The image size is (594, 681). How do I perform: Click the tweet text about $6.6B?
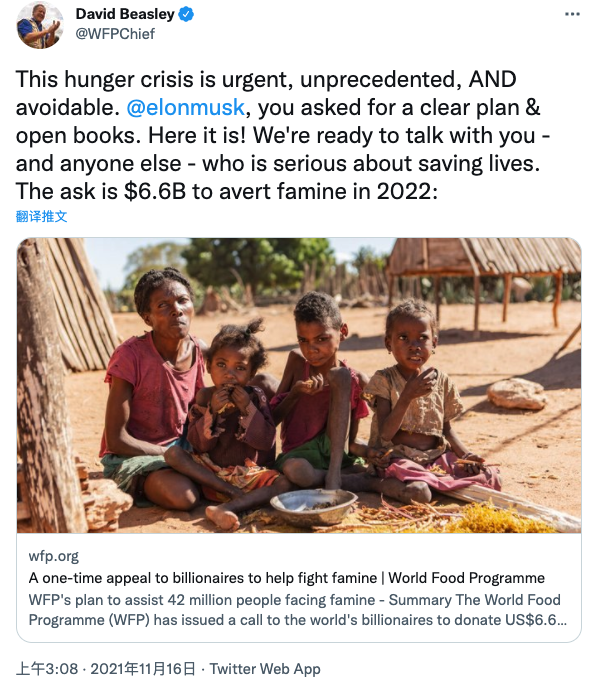(x=226, y=191)
